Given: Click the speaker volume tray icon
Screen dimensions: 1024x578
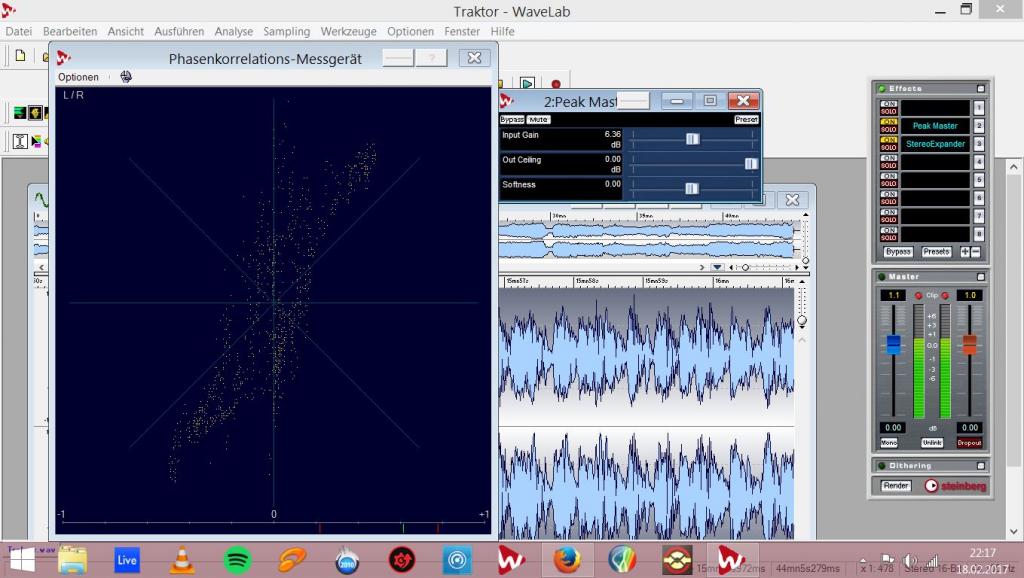Looking at the screenshot, I should point(910,561).
